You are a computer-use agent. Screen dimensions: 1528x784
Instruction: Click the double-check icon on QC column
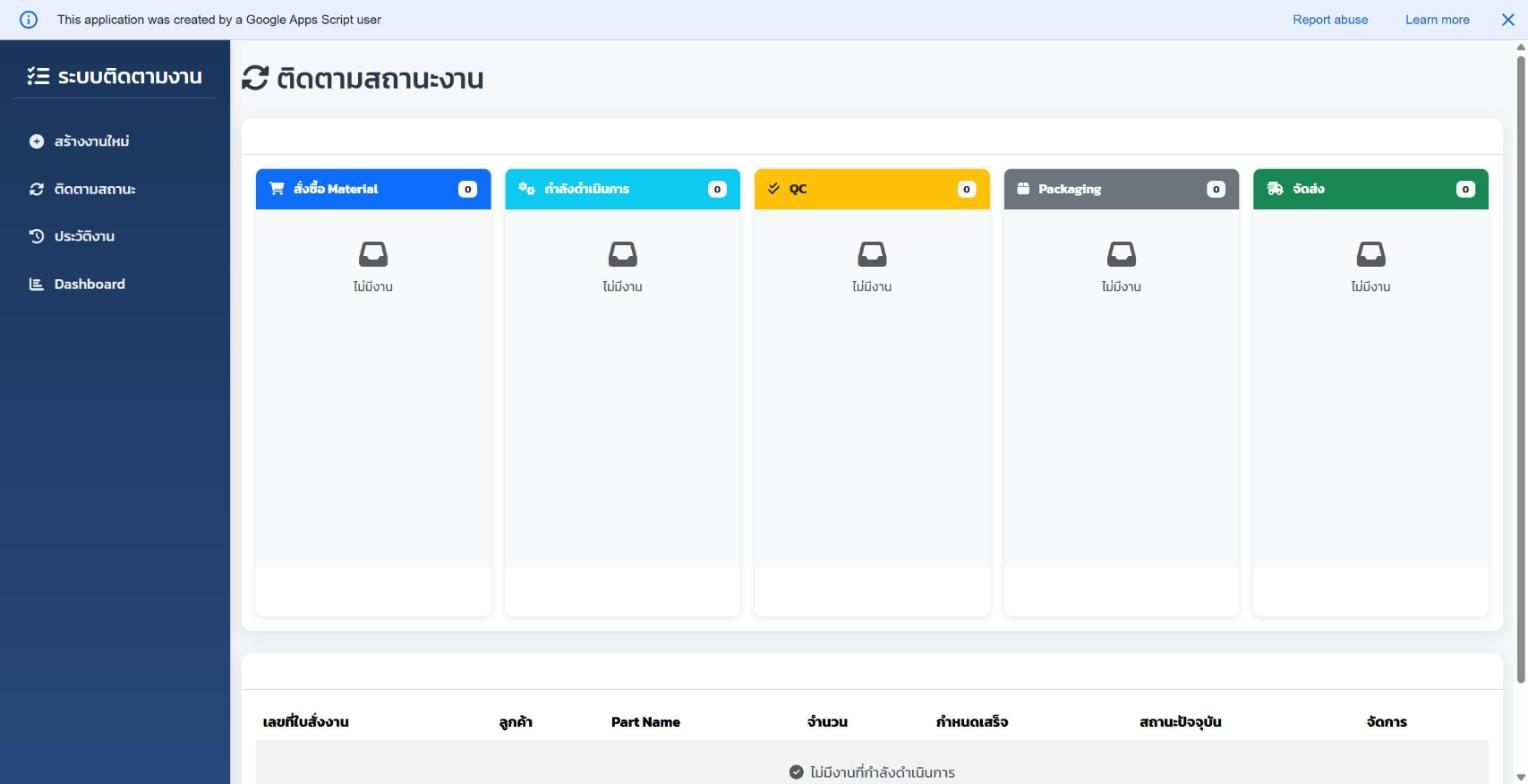click(774, 189)
